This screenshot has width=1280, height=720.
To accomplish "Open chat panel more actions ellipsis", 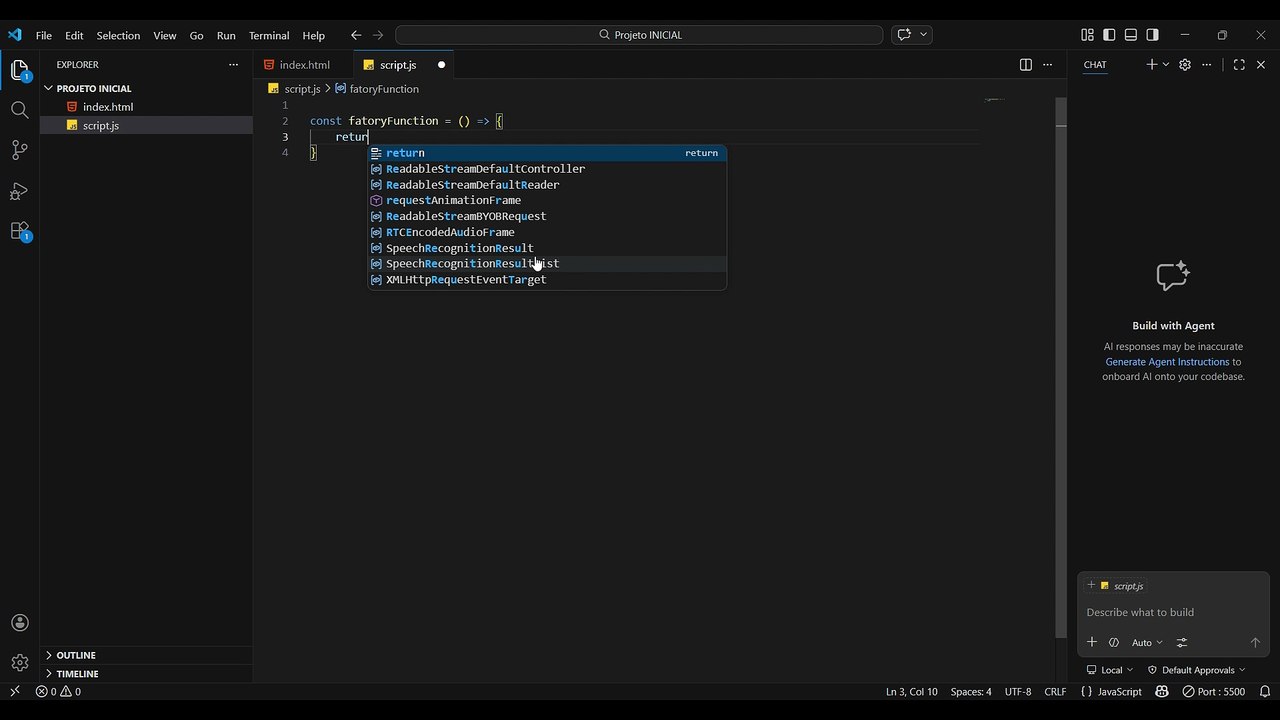I will pyautogui.click(x=1207, y=65).
